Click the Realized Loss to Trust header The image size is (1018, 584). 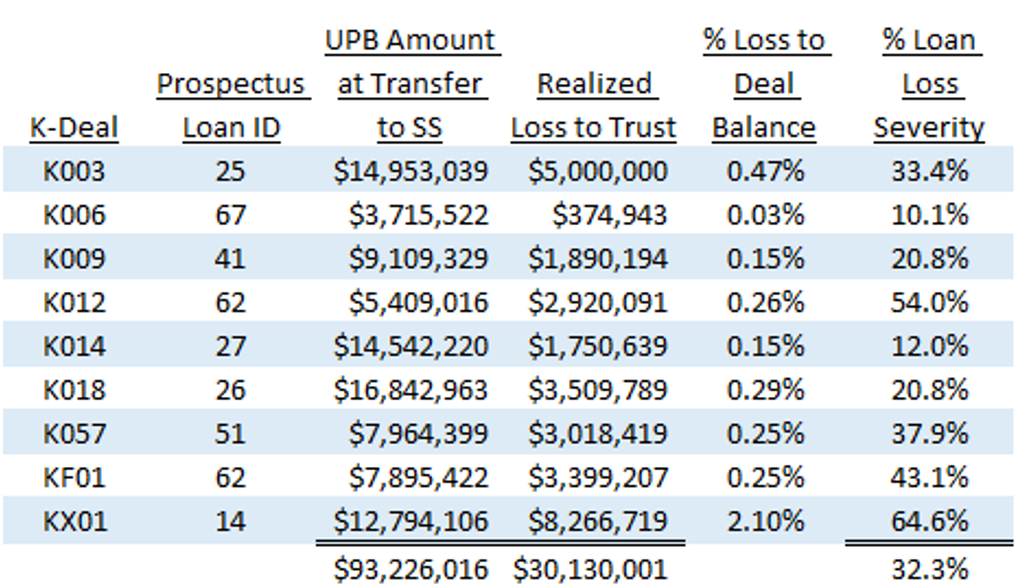click(594, 106)
